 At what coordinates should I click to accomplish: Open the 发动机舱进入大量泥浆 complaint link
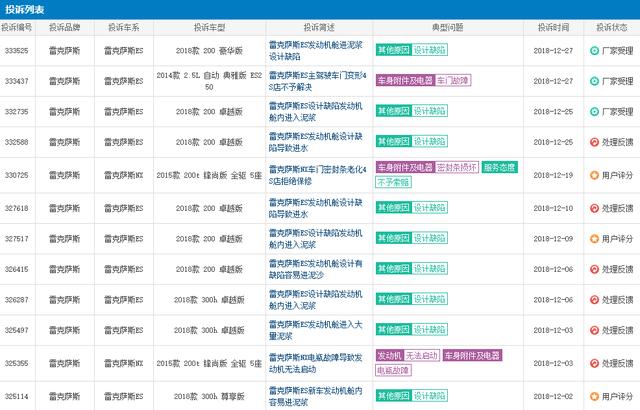tap(316, 330)
